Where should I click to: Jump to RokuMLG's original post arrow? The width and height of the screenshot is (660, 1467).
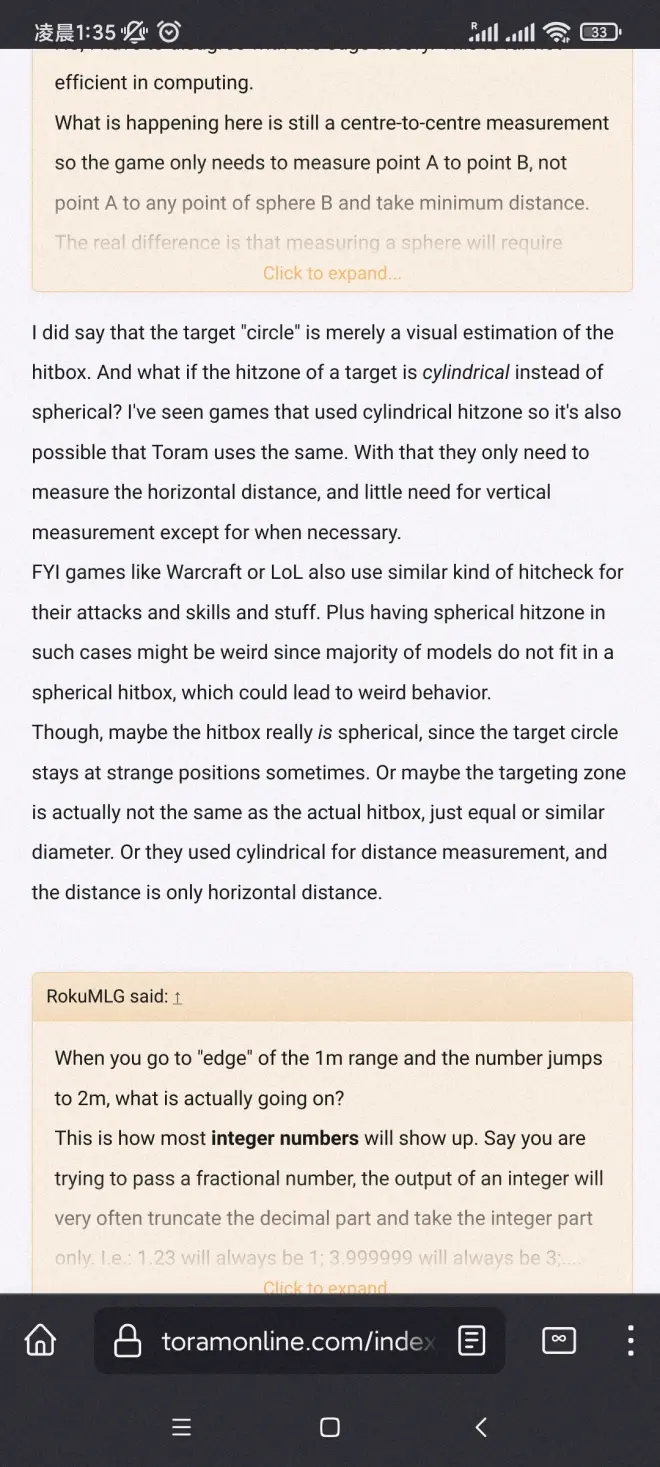coord(177,997)
